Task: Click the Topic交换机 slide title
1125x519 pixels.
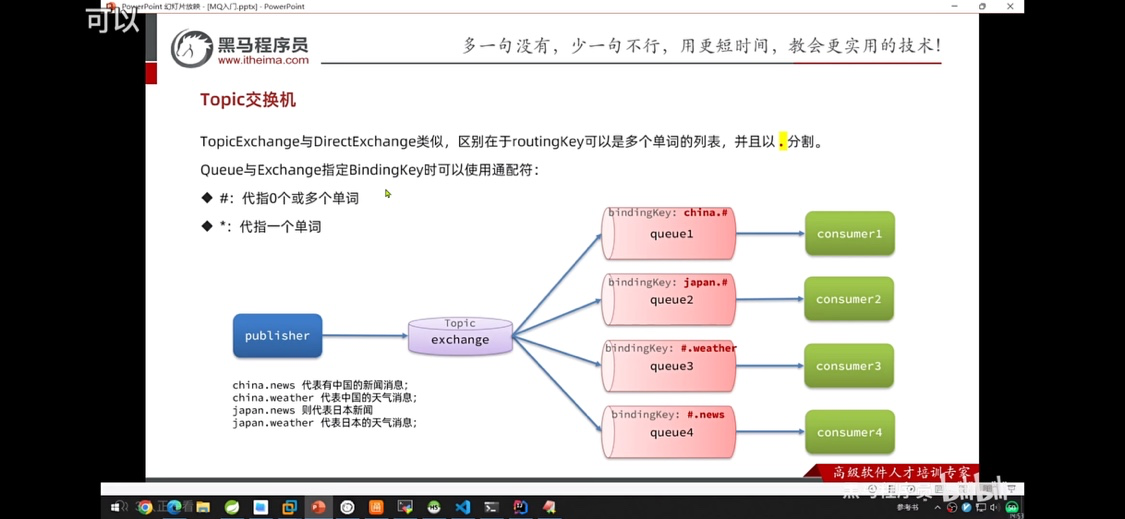Action: (x=248, y=100)
